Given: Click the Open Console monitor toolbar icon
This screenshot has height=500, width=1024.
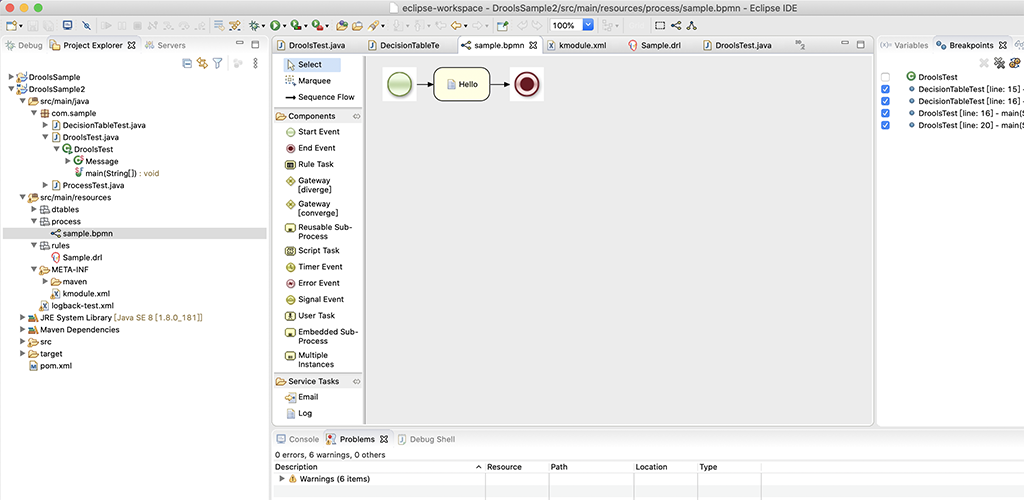Looking at the screenshot, I should (x=67, y=25).
